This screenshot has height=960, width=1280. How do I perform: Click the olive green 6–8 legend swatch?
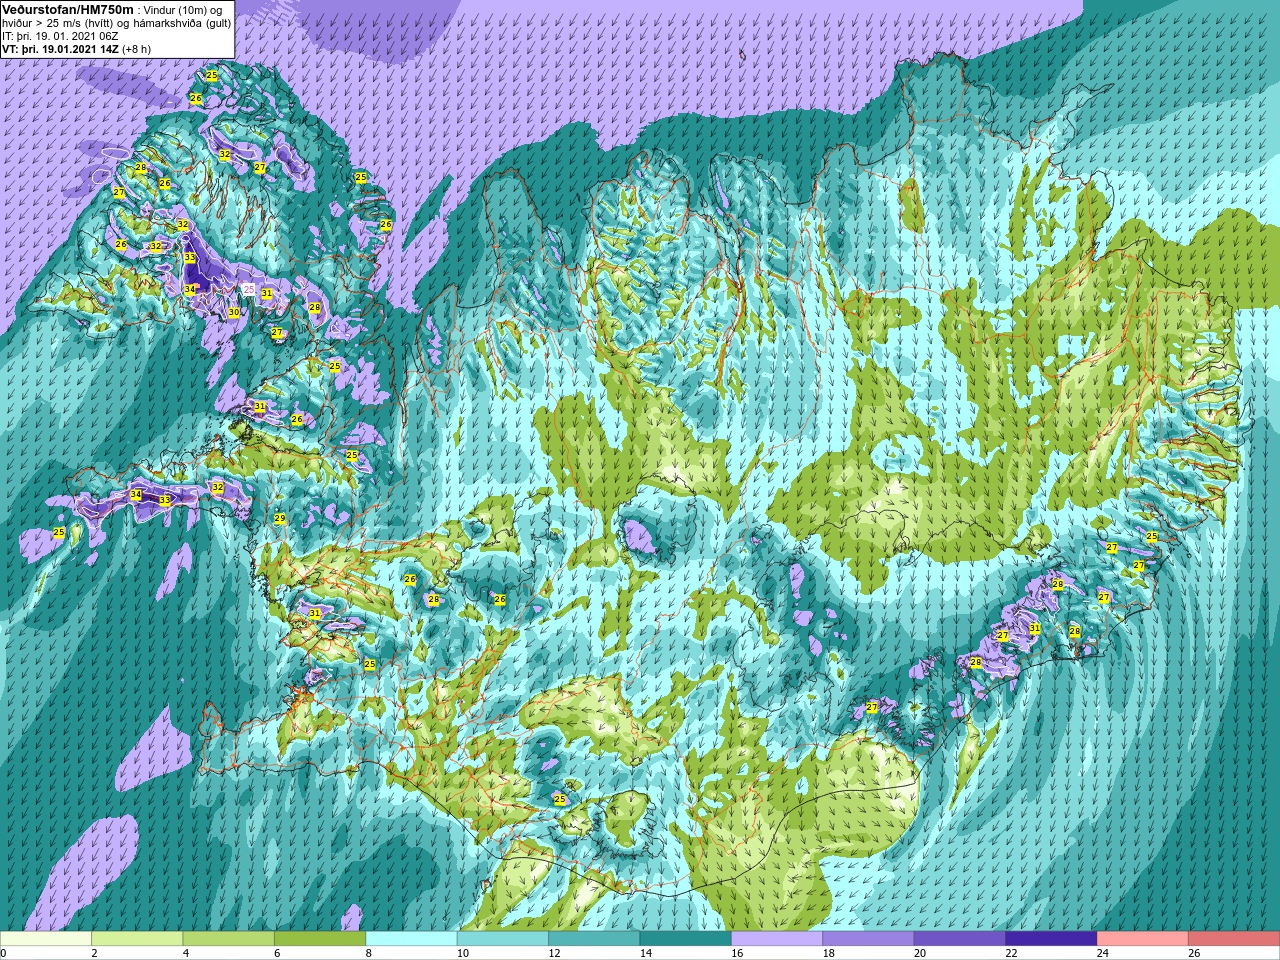click(x=320, y=939)
